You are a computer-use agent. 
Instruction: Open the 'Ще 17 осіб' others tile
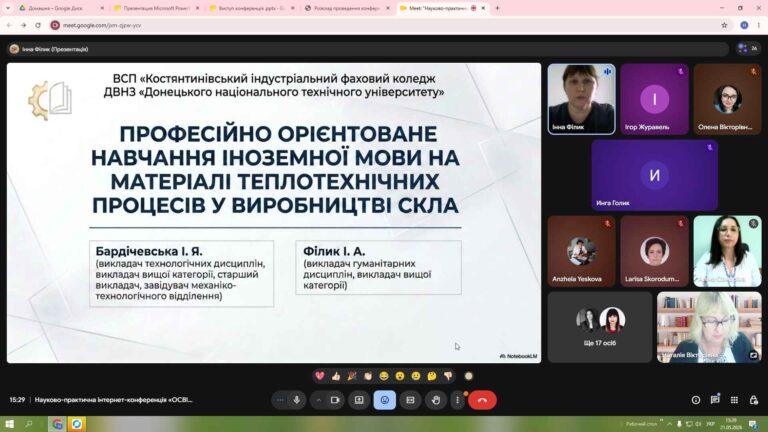coord(600,327)
